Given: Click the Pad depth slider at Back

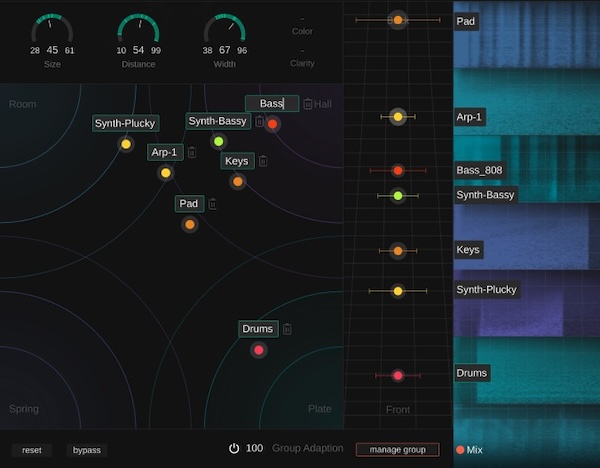Looking at the screenshot, I should pyautogui.click(x=398, y=20).
